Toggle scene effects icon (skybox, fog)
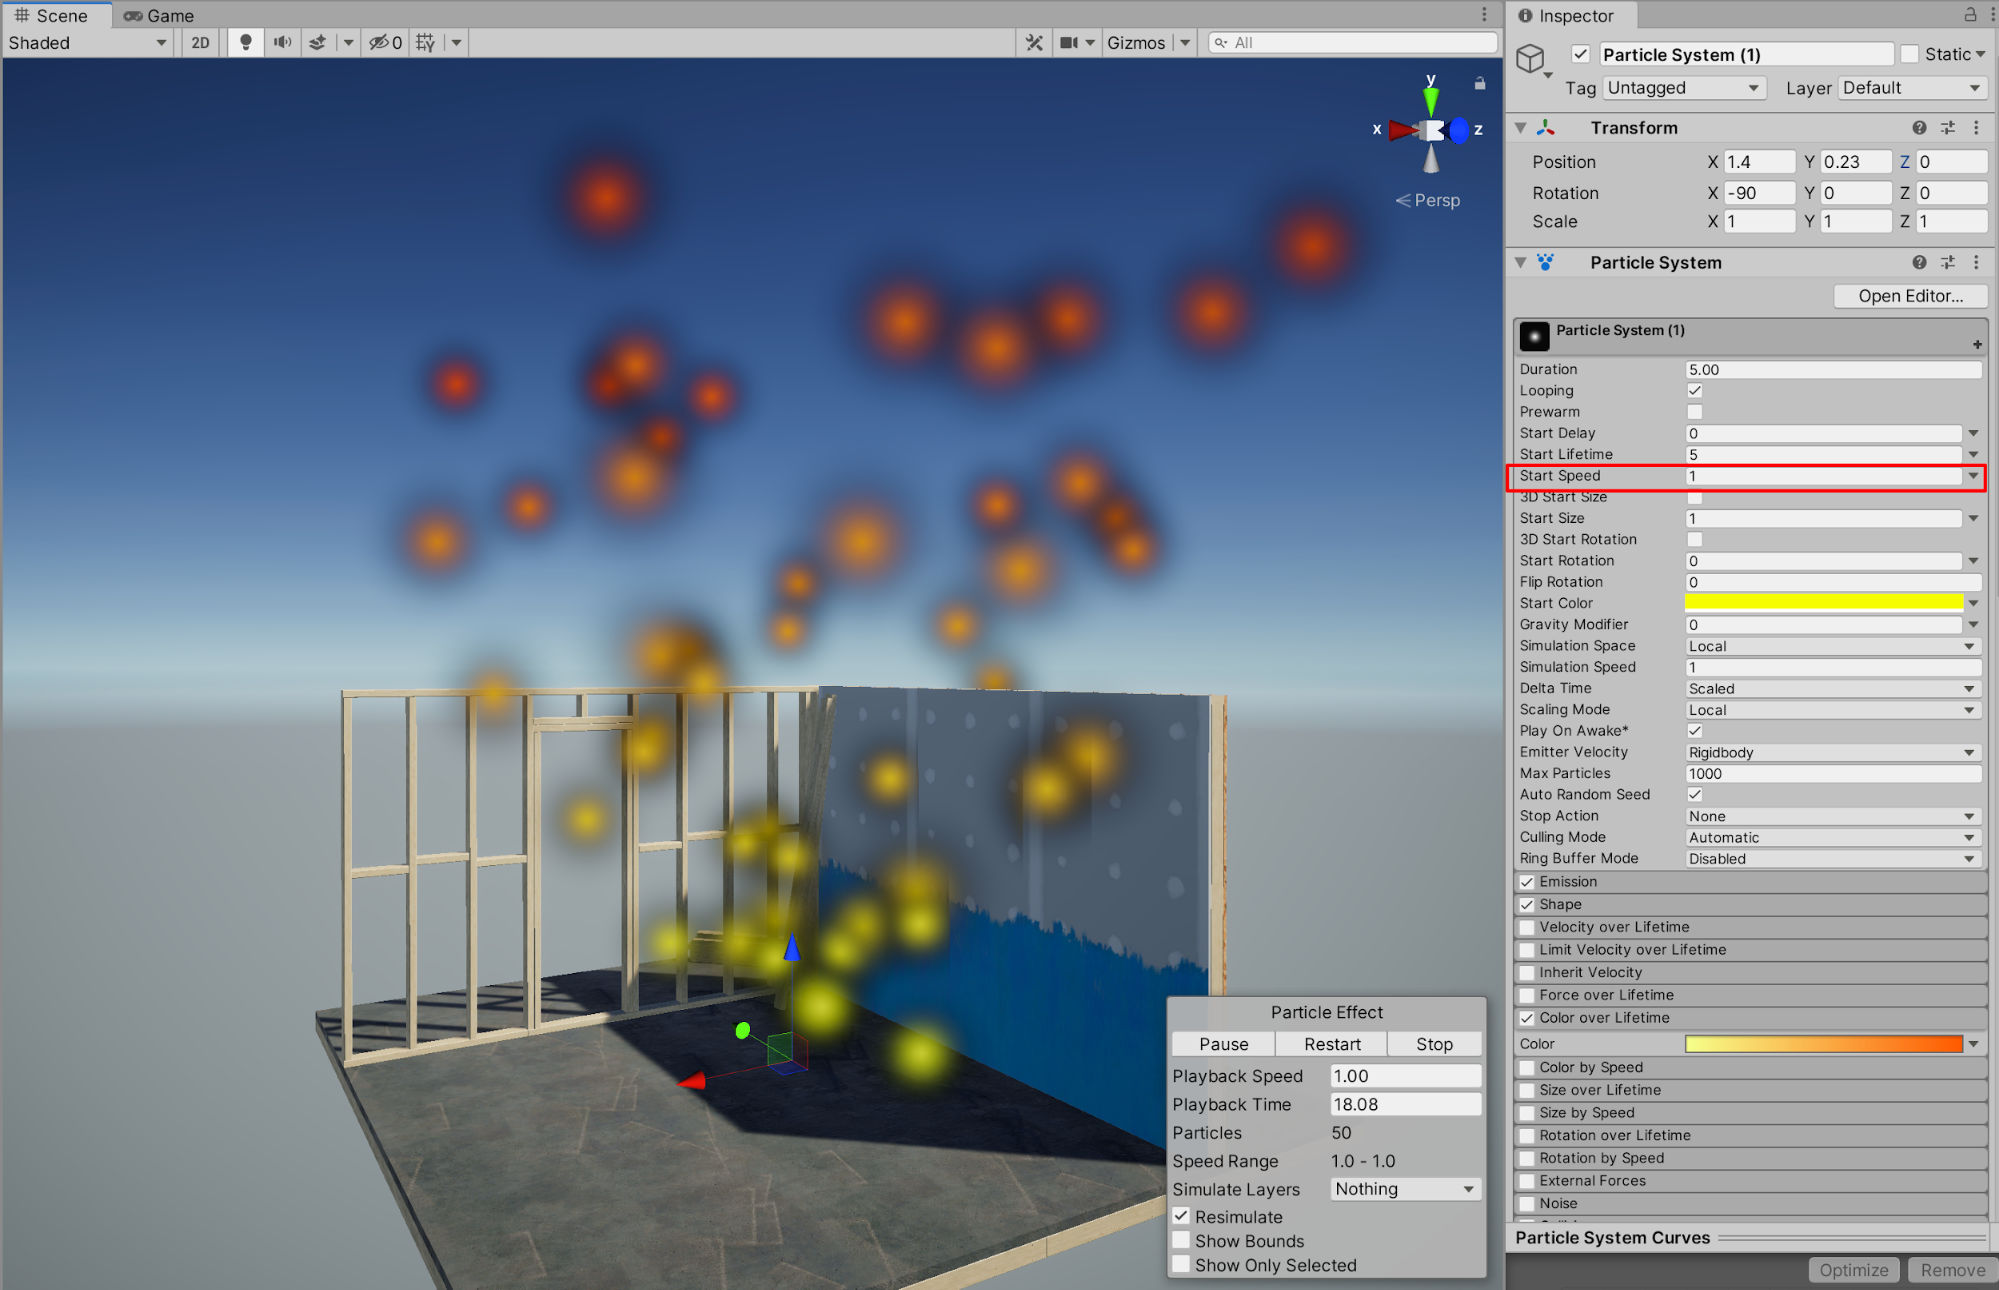The width and height of the screenshot is (1999, 1290). pos(318,42)
